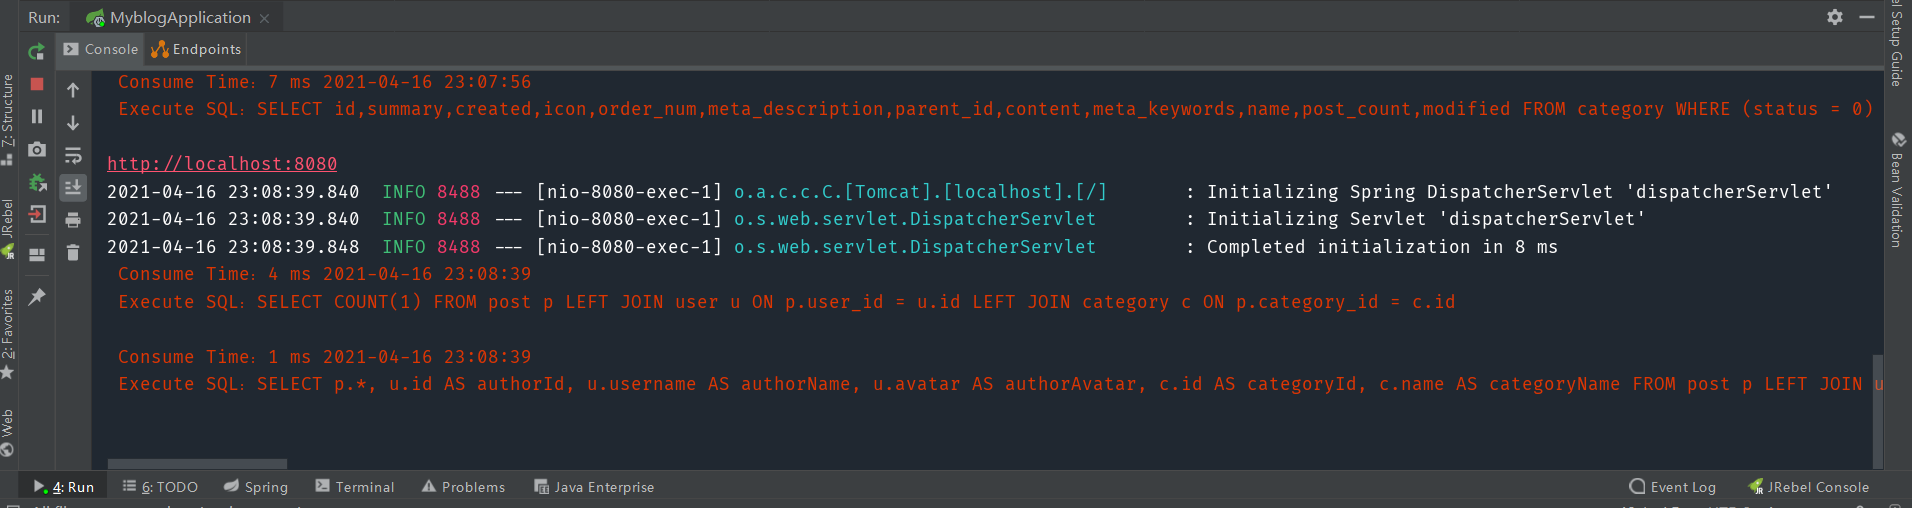Open the JRebel Console
1912x508 pixels.
[1808, 487]
